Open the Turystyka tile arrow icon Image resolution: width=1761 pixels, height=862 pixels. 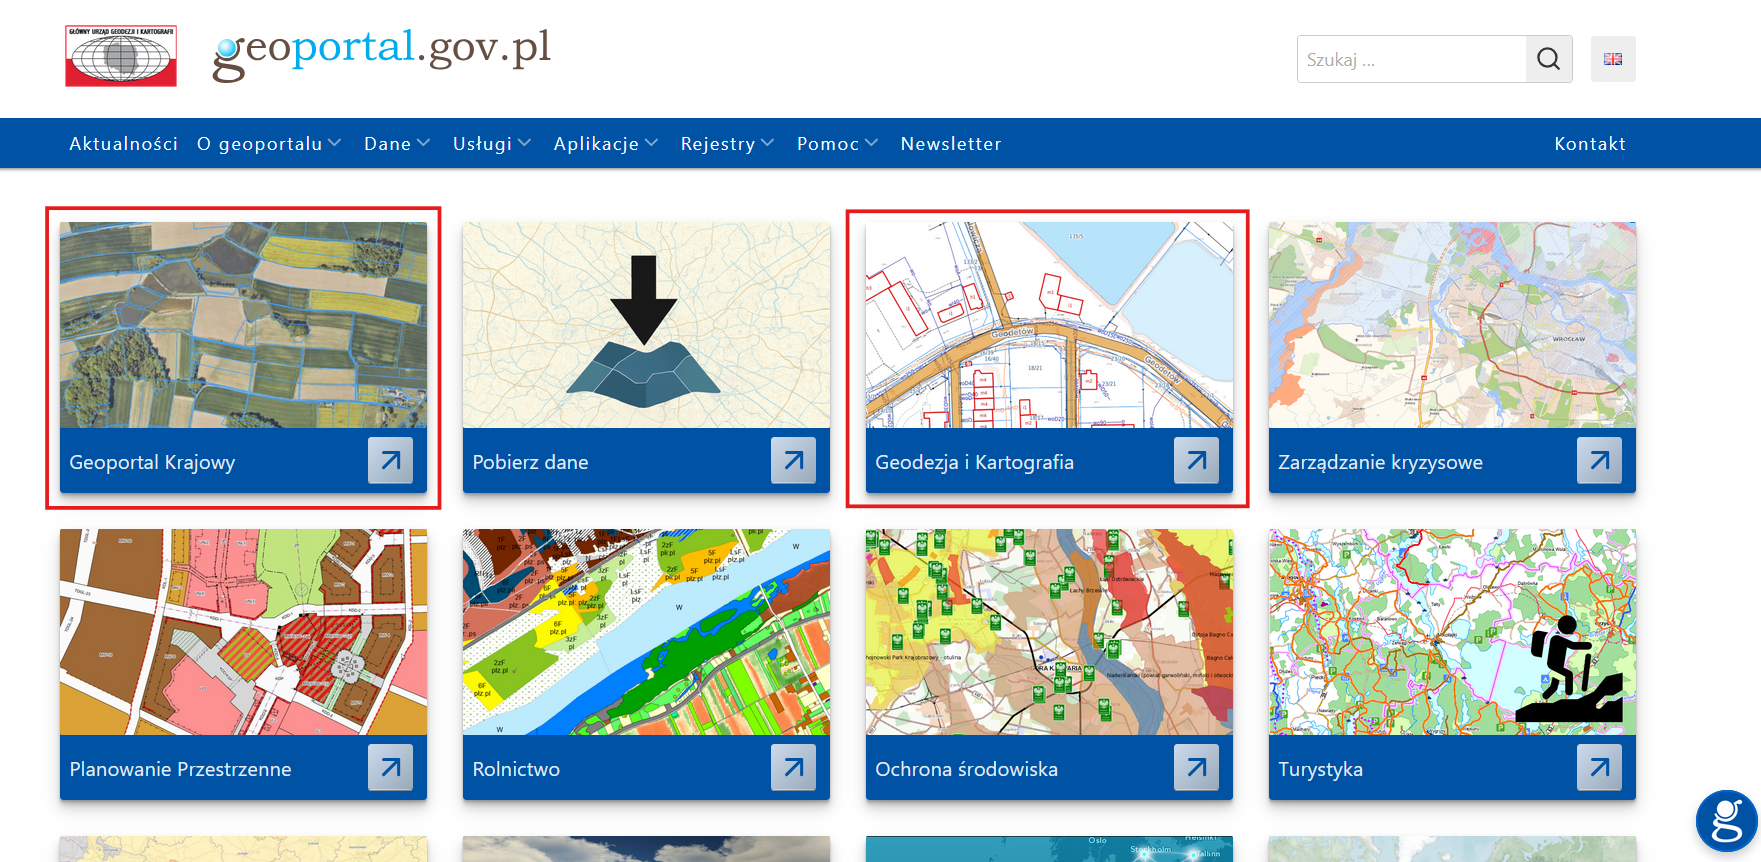click(x=1599, y=768)
